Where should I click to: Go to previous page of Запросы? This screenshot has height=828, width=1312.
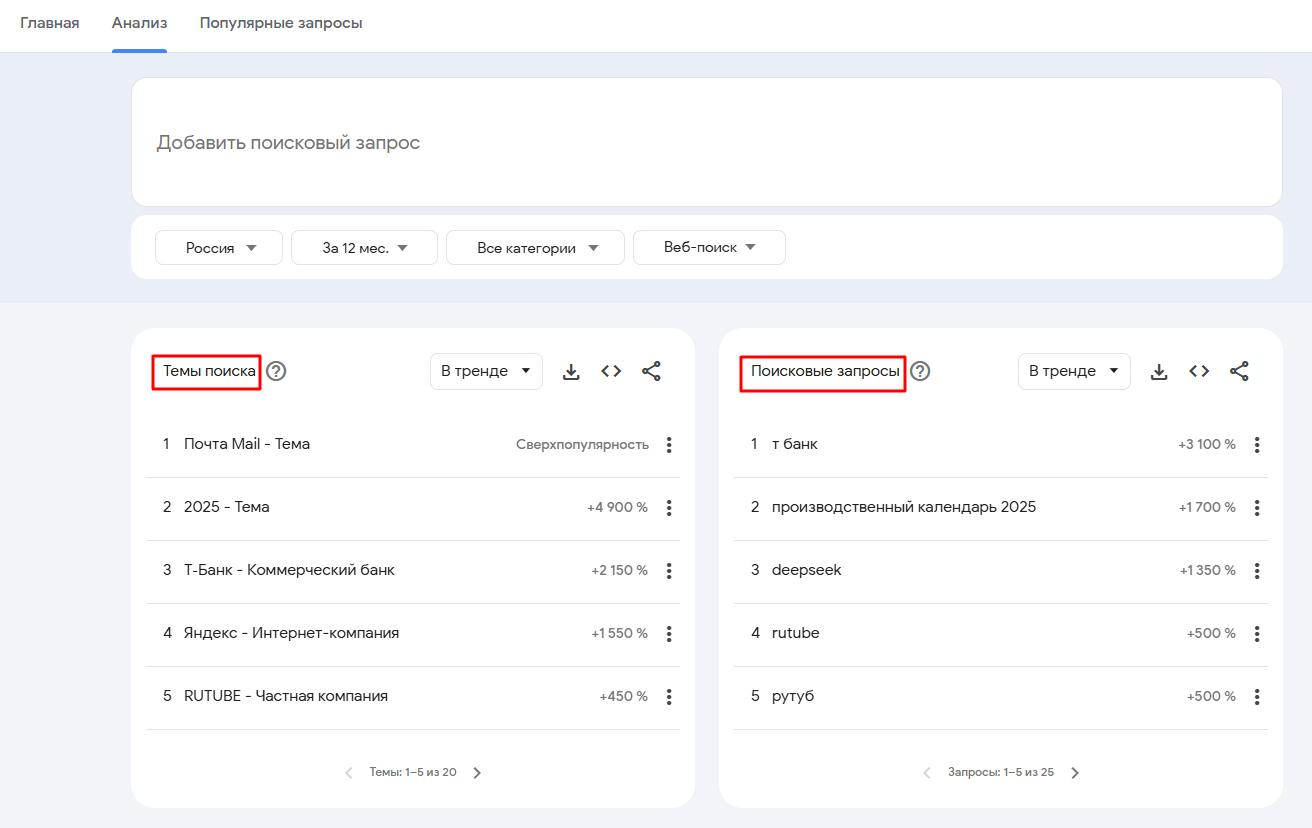927,773
